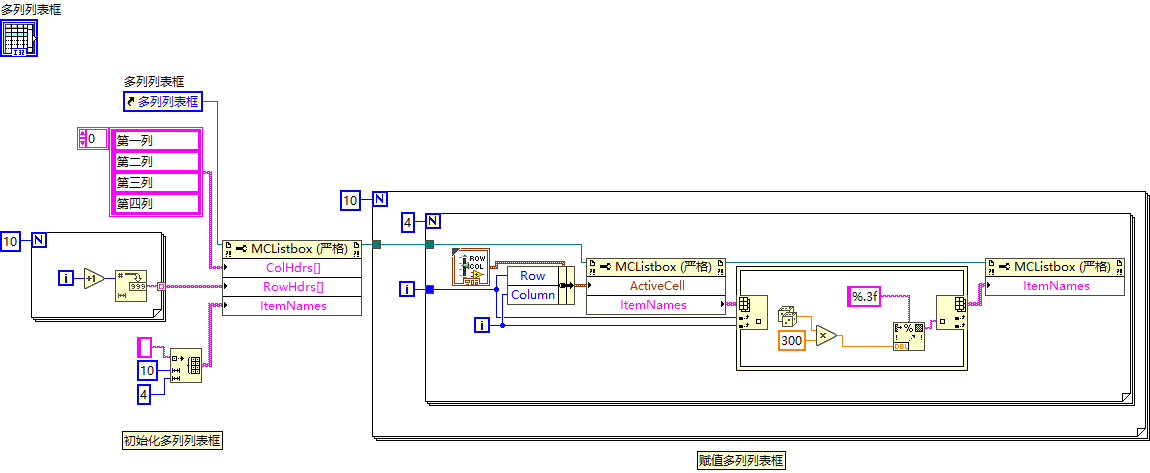Select the 10 constant wired to the small left loop

tap(11, 240)
